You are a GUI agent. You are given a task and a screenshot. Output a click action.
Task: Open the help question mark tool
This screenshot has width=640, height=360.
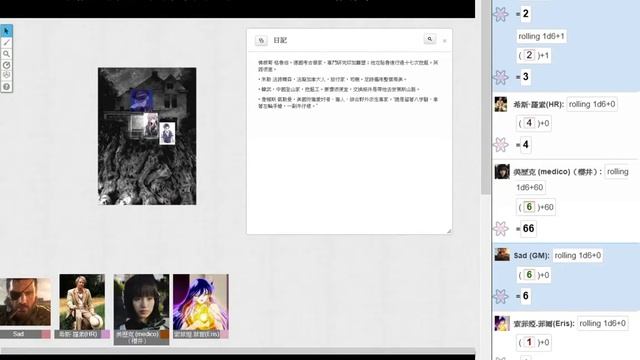click(x=6, y=87)
